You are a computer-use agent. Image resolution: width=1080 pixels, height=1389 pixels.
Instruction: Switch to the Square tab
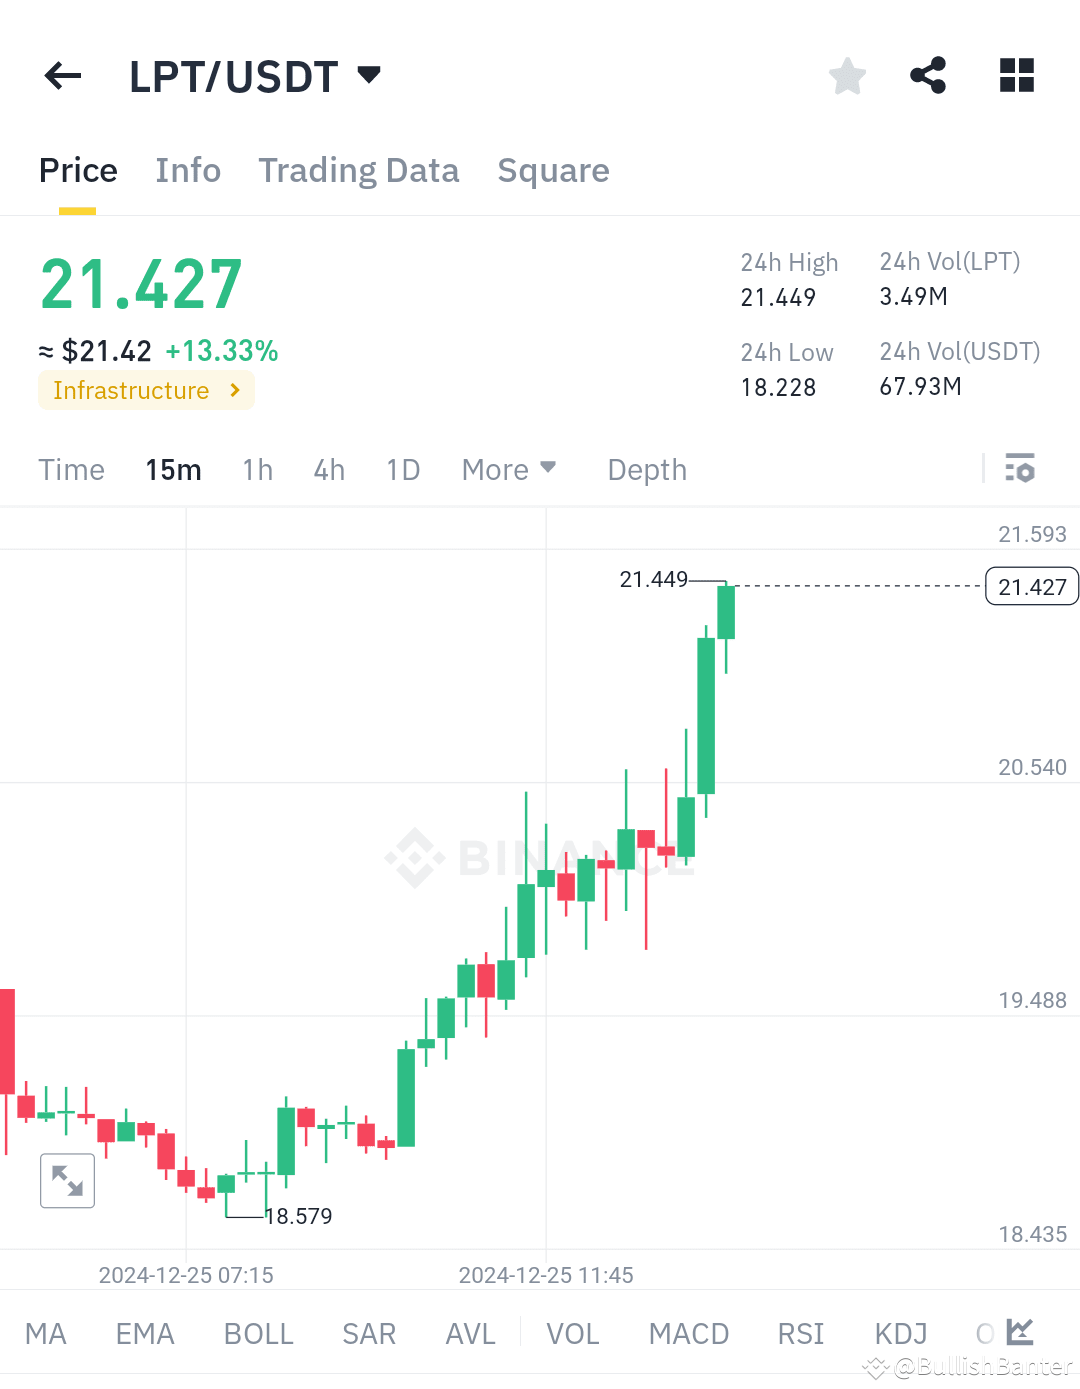553,170
